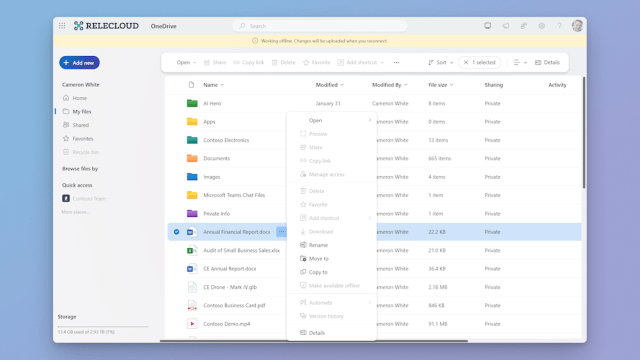This screenshot has width=640, height=360.
Task: Choose Move to in the context menu
Action: [332, 258]
